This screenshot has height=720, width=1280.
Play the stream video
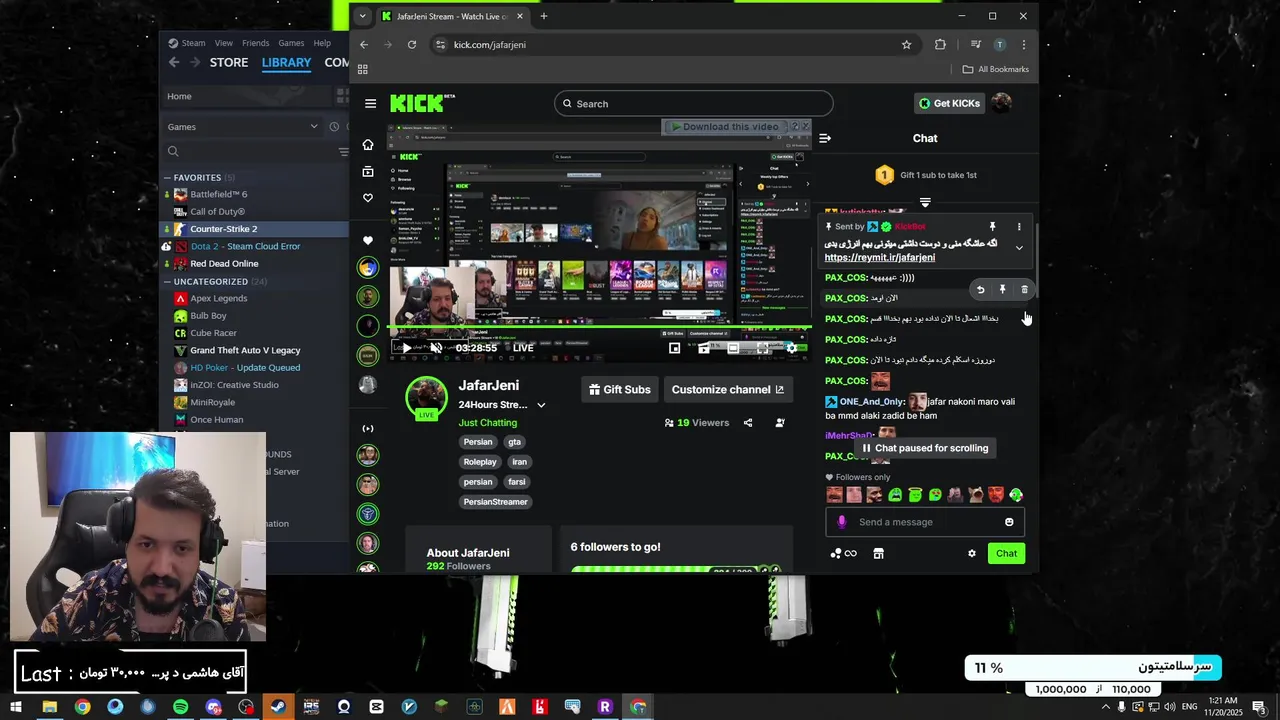click(406, 348)
